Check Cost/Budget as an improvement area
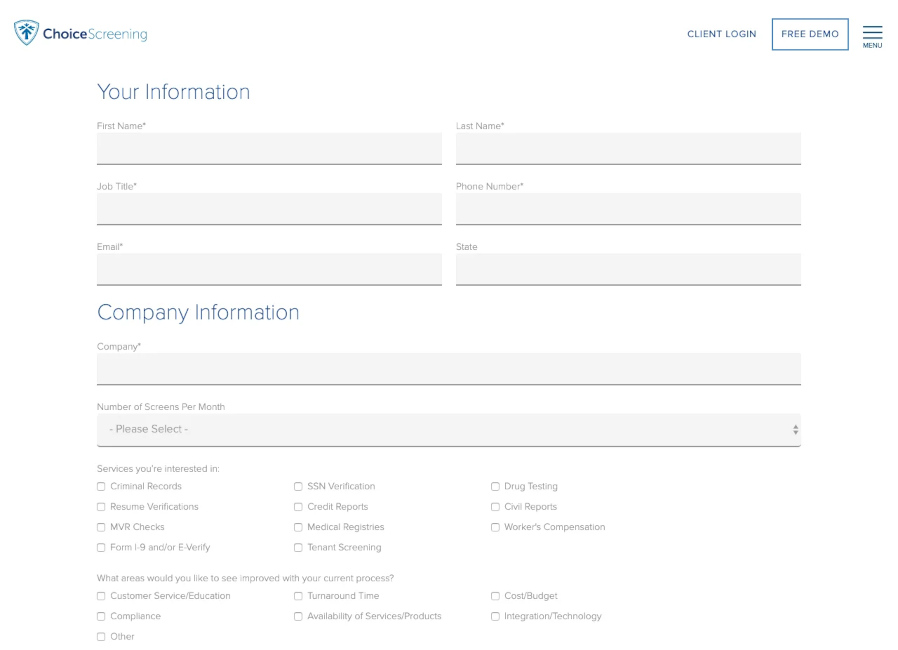898x650 pixels. click(x=495, y=595)
